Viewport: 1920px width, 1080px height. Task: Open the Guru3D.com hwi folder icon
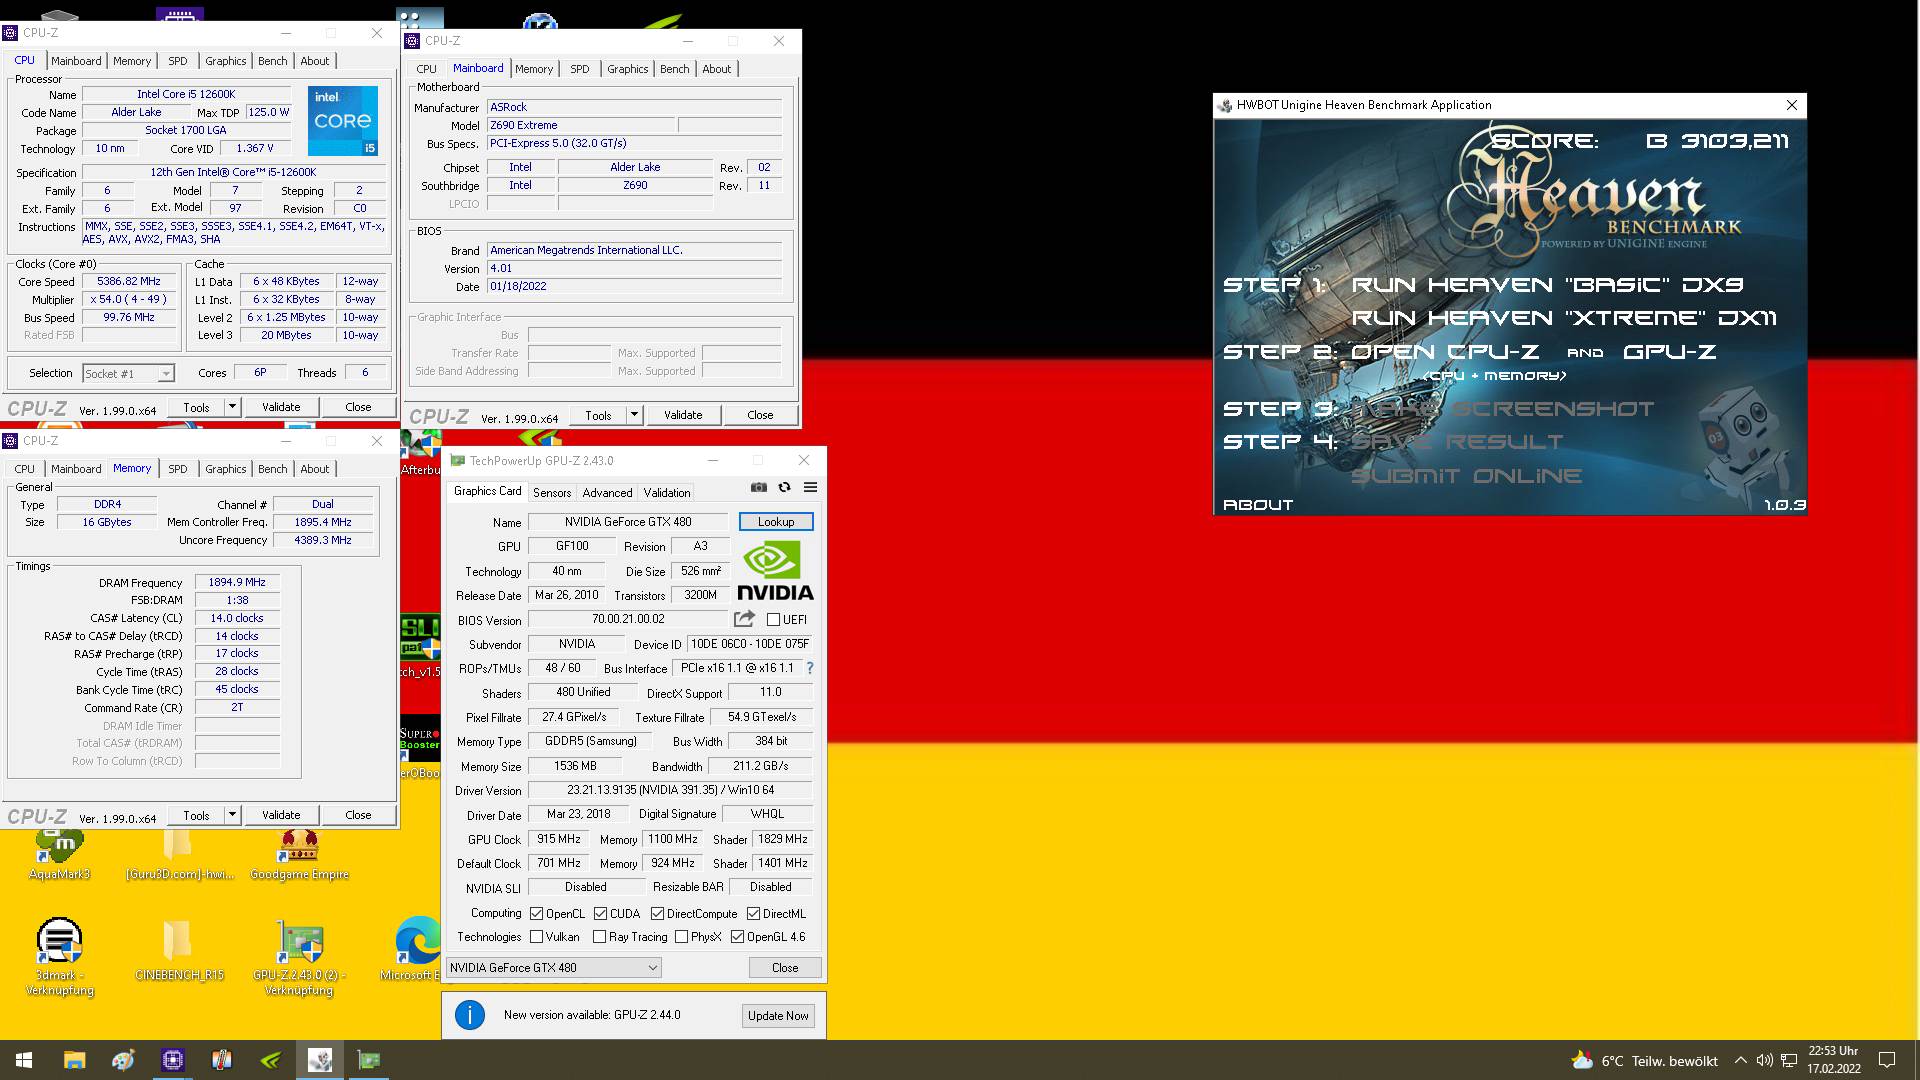pos(179,853)
